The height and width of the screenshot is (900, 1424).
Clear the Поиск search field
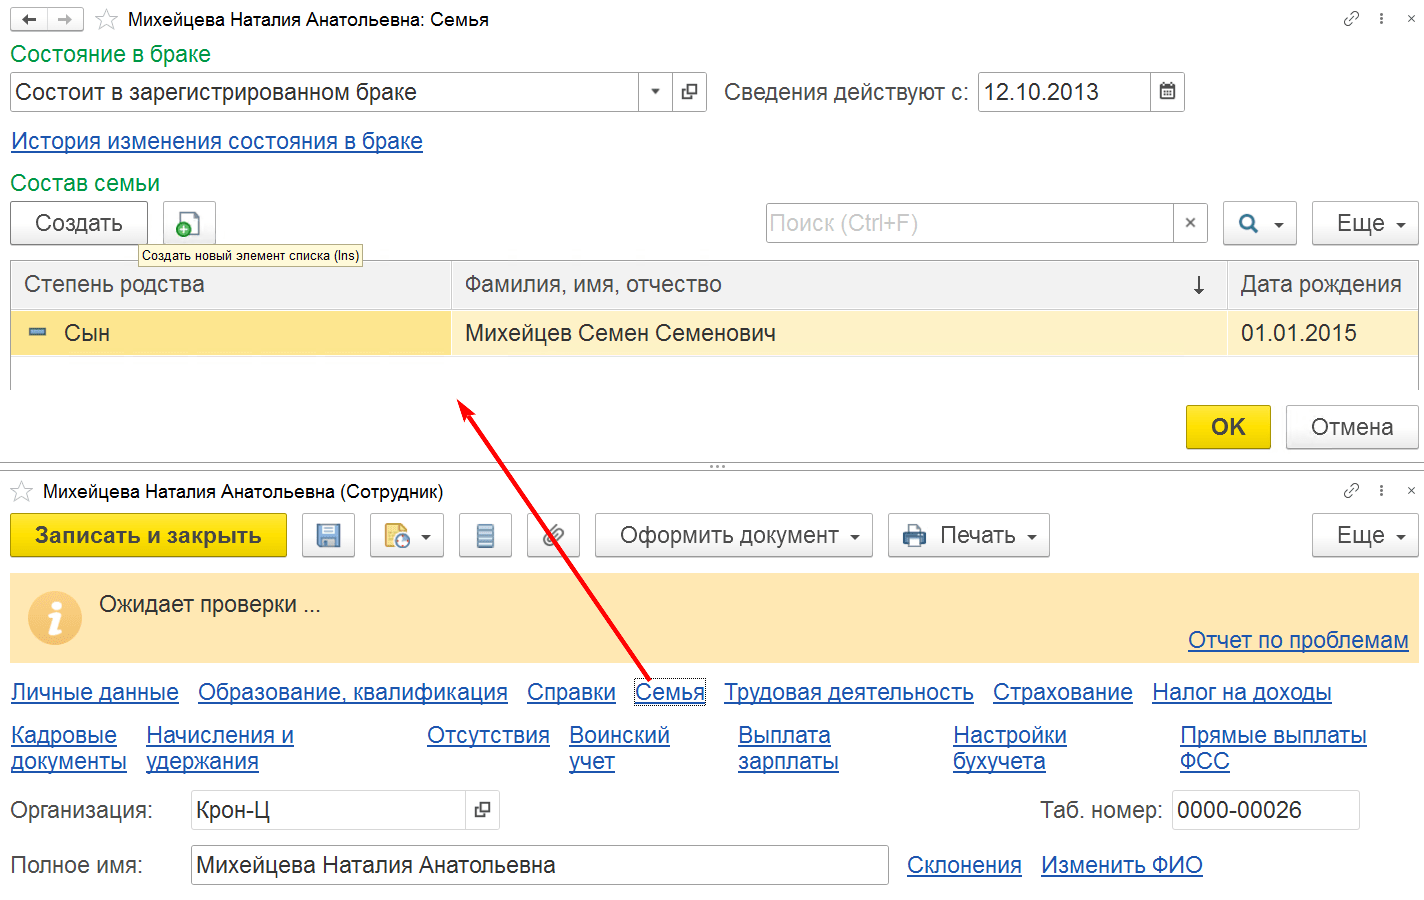1190,223
